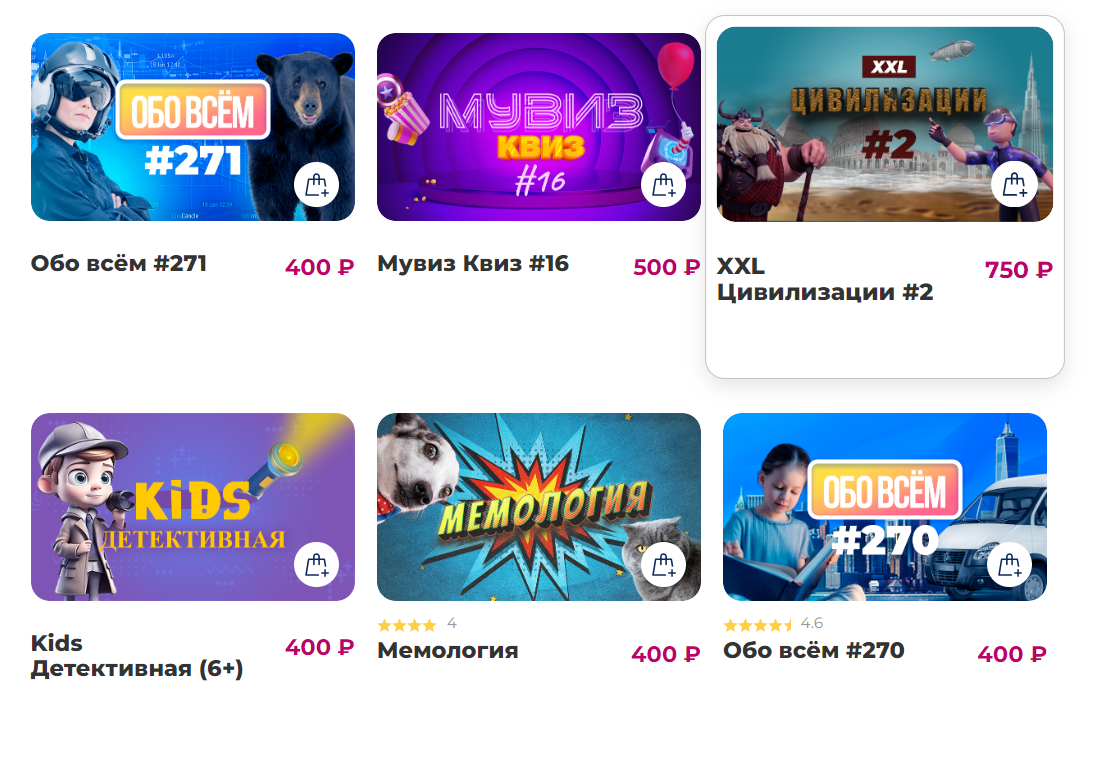Open Kids Детективная (6+) title link
Screen dimensions: 1095x769
point(137,656)
